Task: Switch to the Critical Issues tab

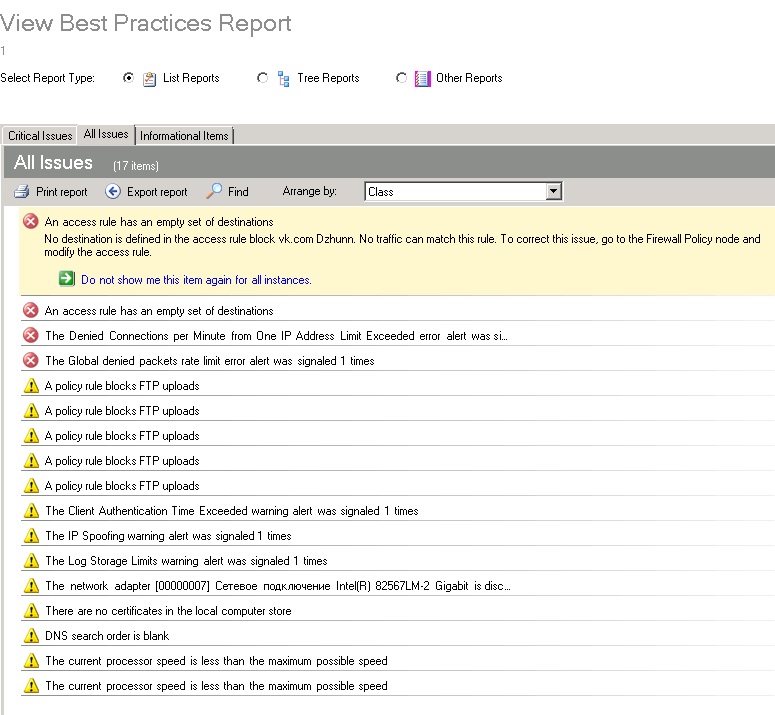Action: [x=40, y=136]
